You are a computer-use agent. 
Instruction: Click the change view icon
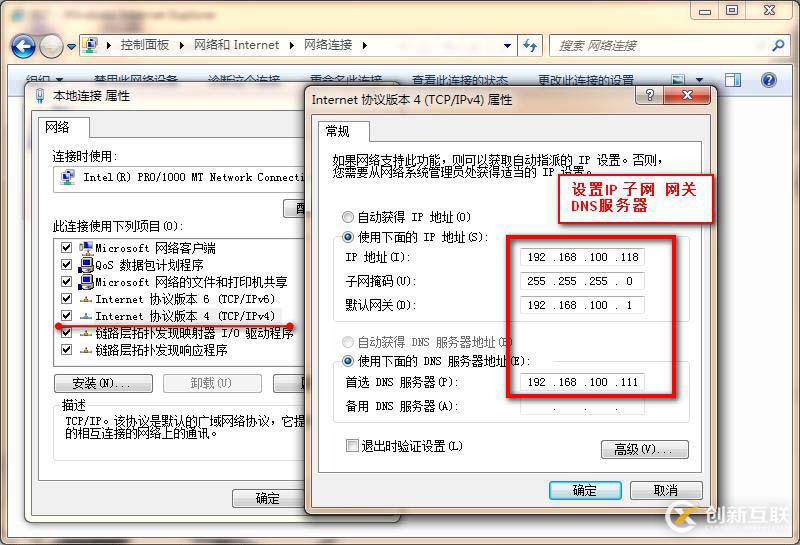tap(678, 80)
